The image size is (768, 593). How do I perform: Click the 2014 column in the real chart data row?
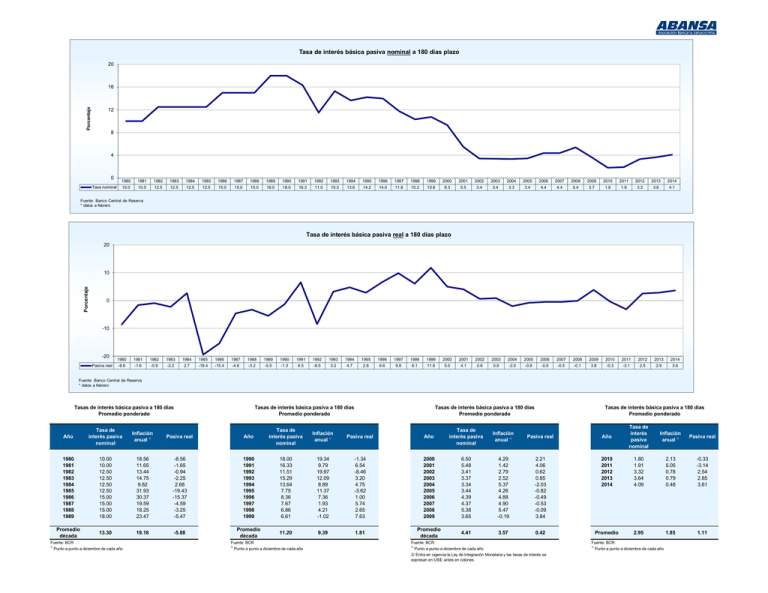(x=674, y=367)
